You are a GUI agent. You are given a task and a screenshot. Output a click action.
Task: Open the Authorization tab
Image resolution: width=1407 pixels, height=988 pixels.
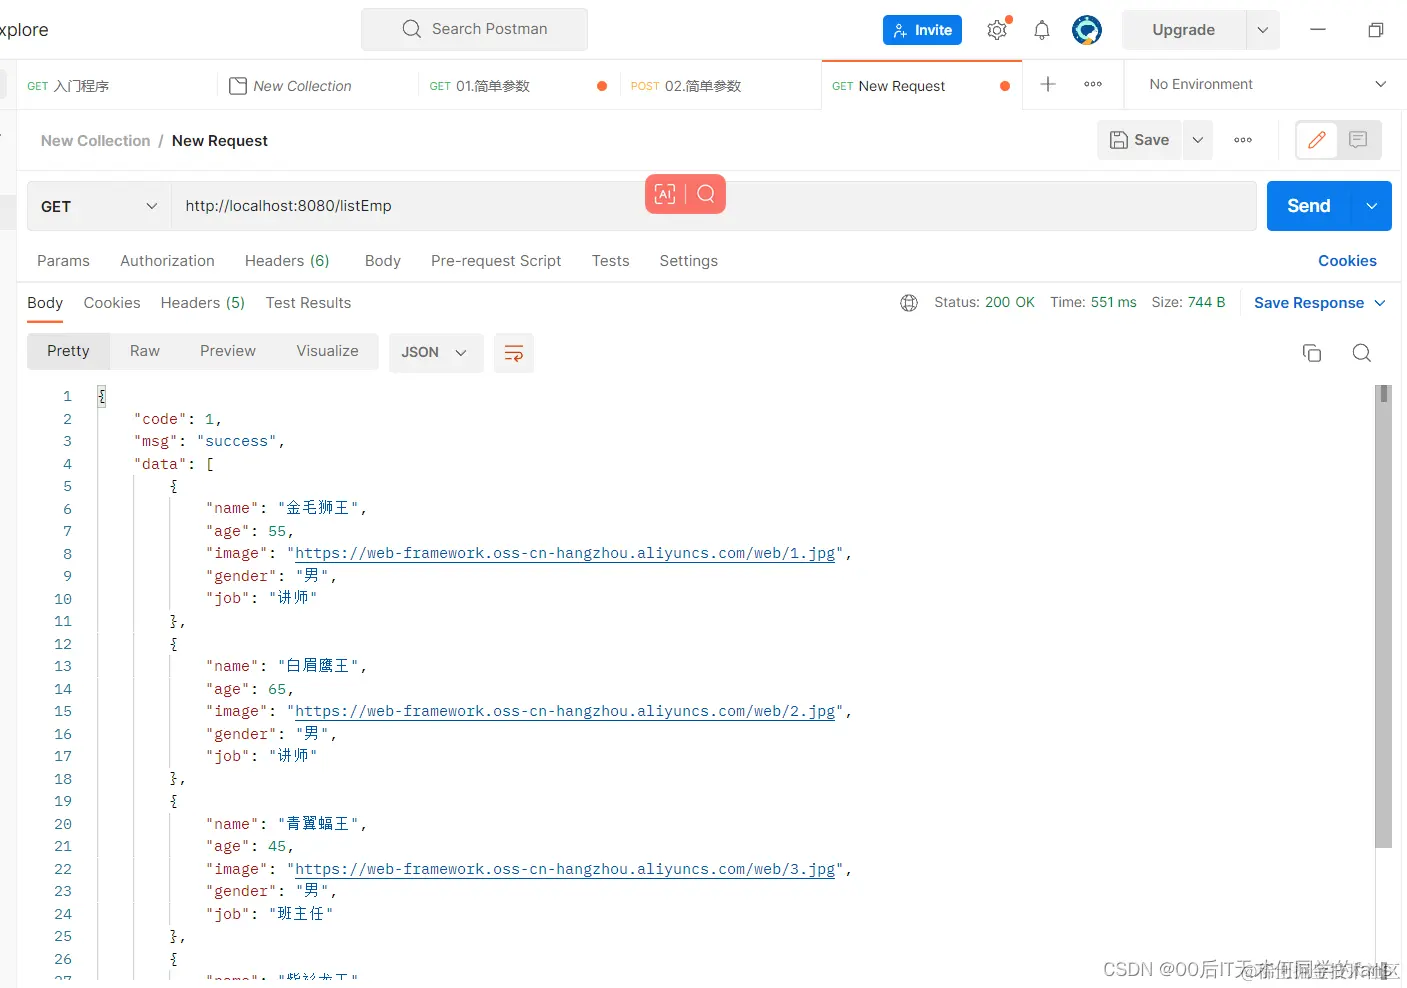point(167,261)
